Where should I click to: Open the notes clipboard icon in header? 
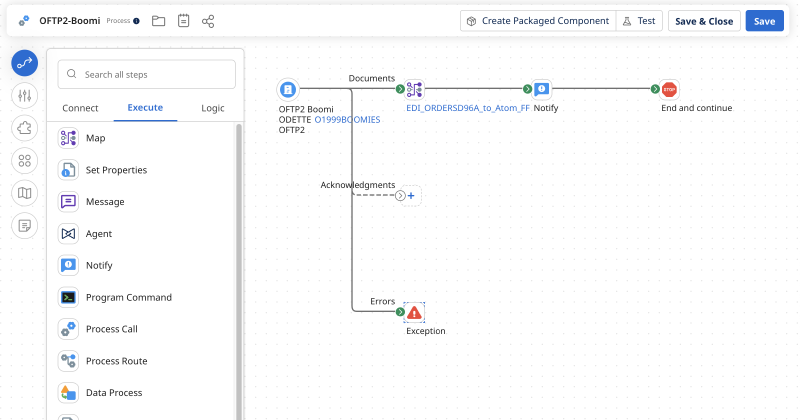point(184,21)
